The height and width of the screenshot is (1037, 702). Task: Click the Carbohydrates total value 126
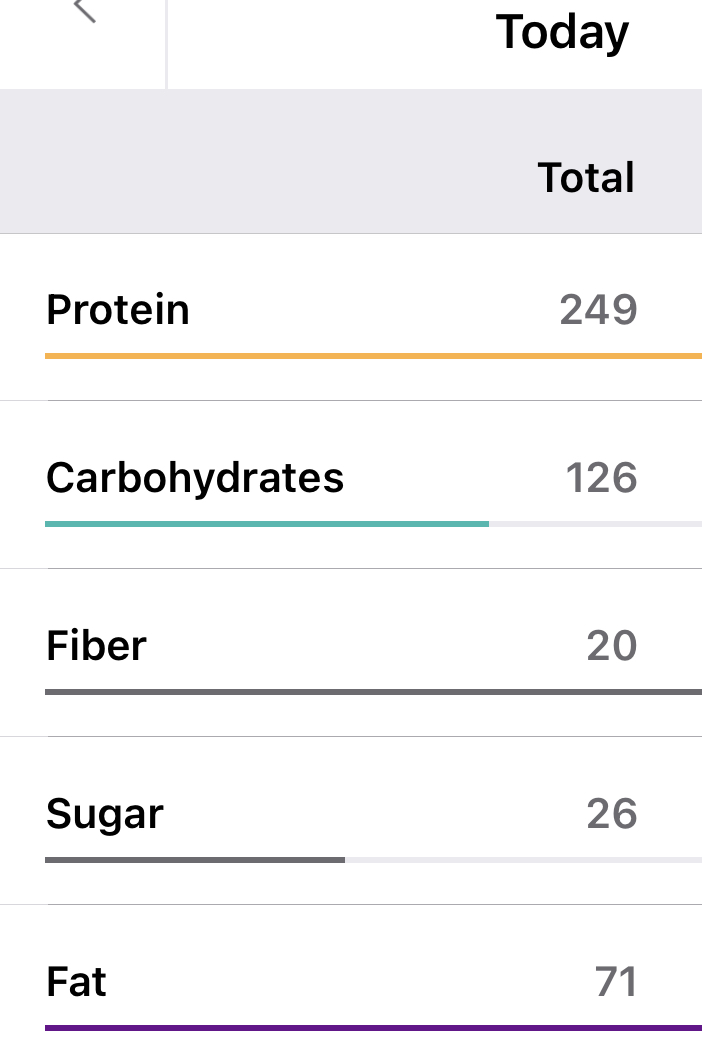click(x=601, y=478)
